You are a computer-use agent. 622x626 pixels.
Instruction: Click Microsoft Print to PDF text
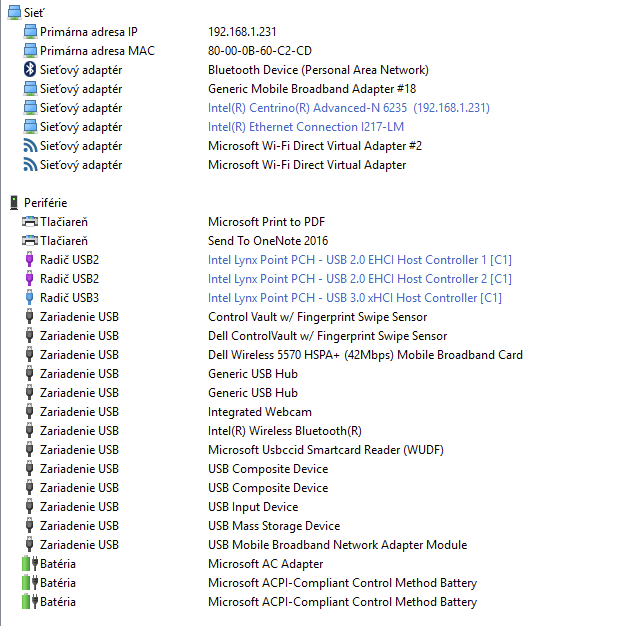pos(266,222)
